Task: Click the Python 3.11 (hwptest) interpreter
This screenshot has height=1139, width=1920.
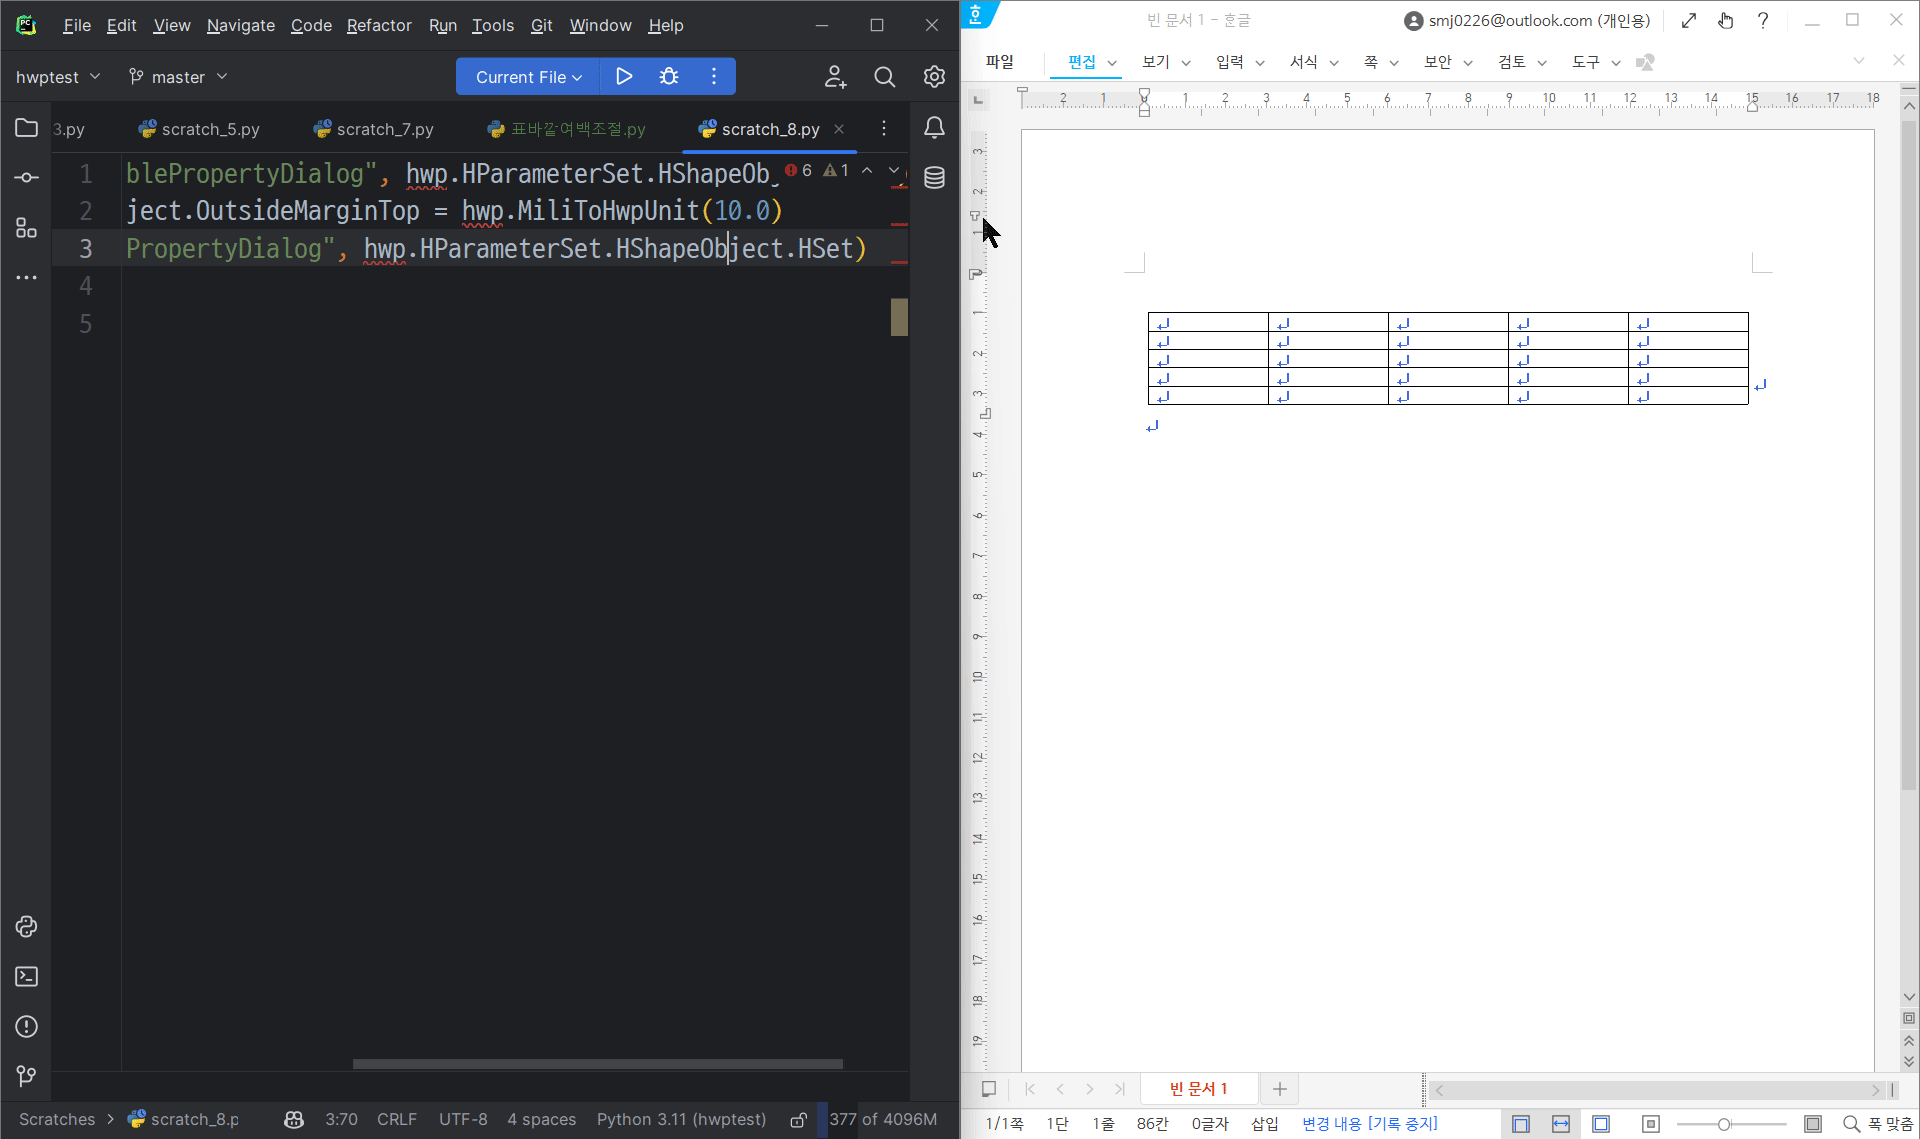Action: pos(681,1120)
